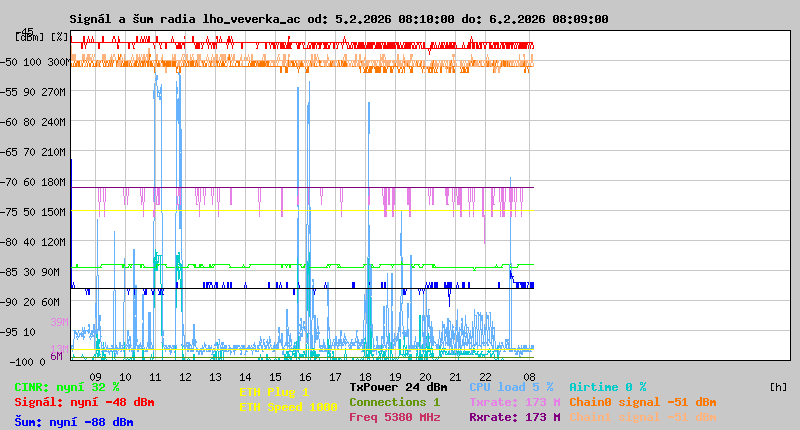This screenshot has width=800, height=430.
Task: Click the Chain1 signal legend label
Action: click(643, 417)
